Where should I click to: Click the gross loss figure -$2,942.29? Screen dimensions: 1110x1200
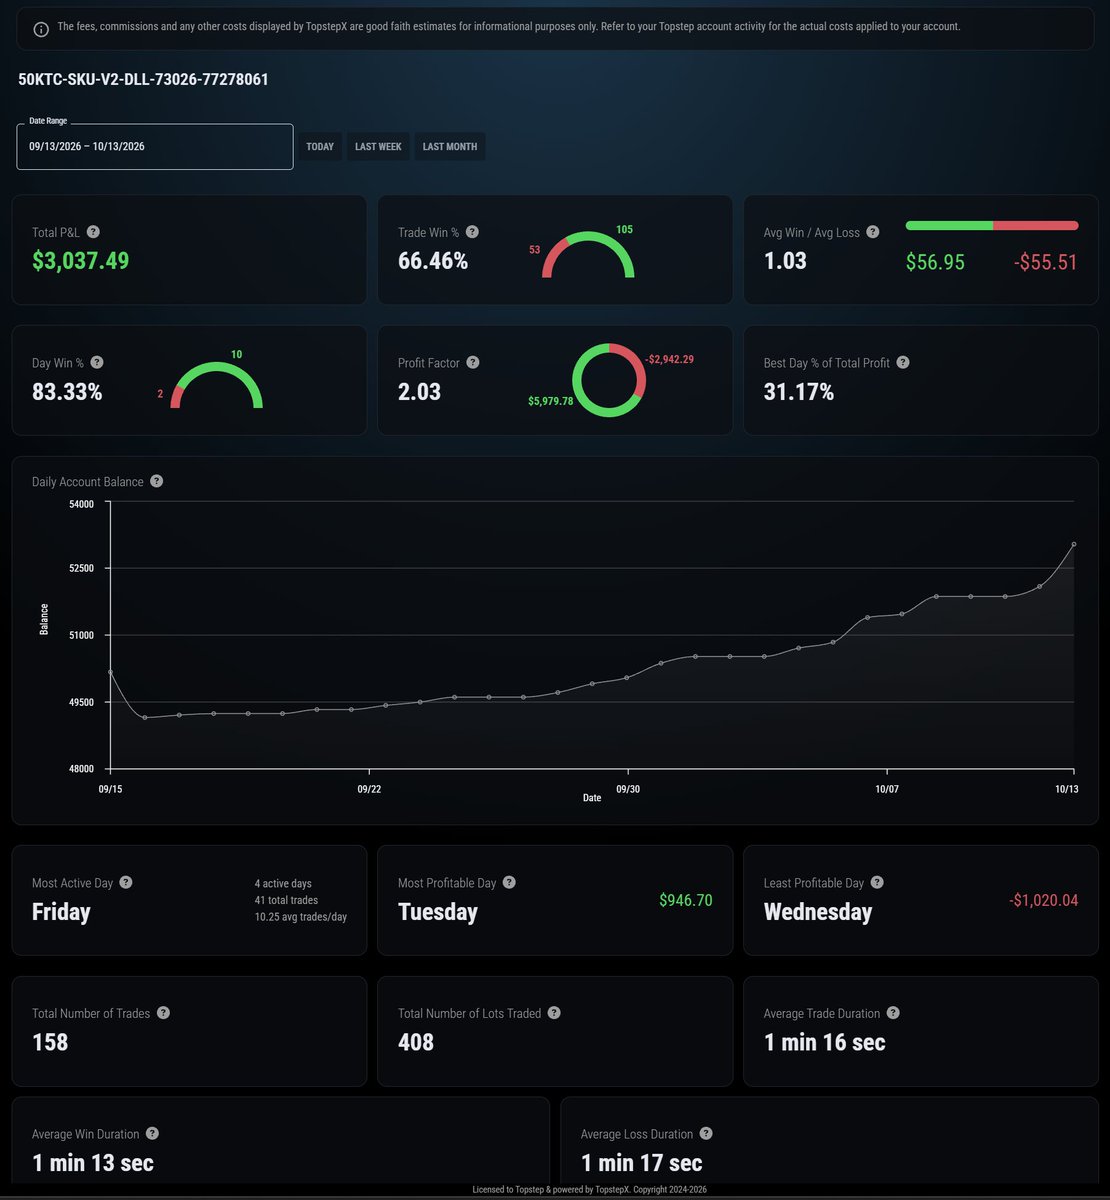(670, 359)
